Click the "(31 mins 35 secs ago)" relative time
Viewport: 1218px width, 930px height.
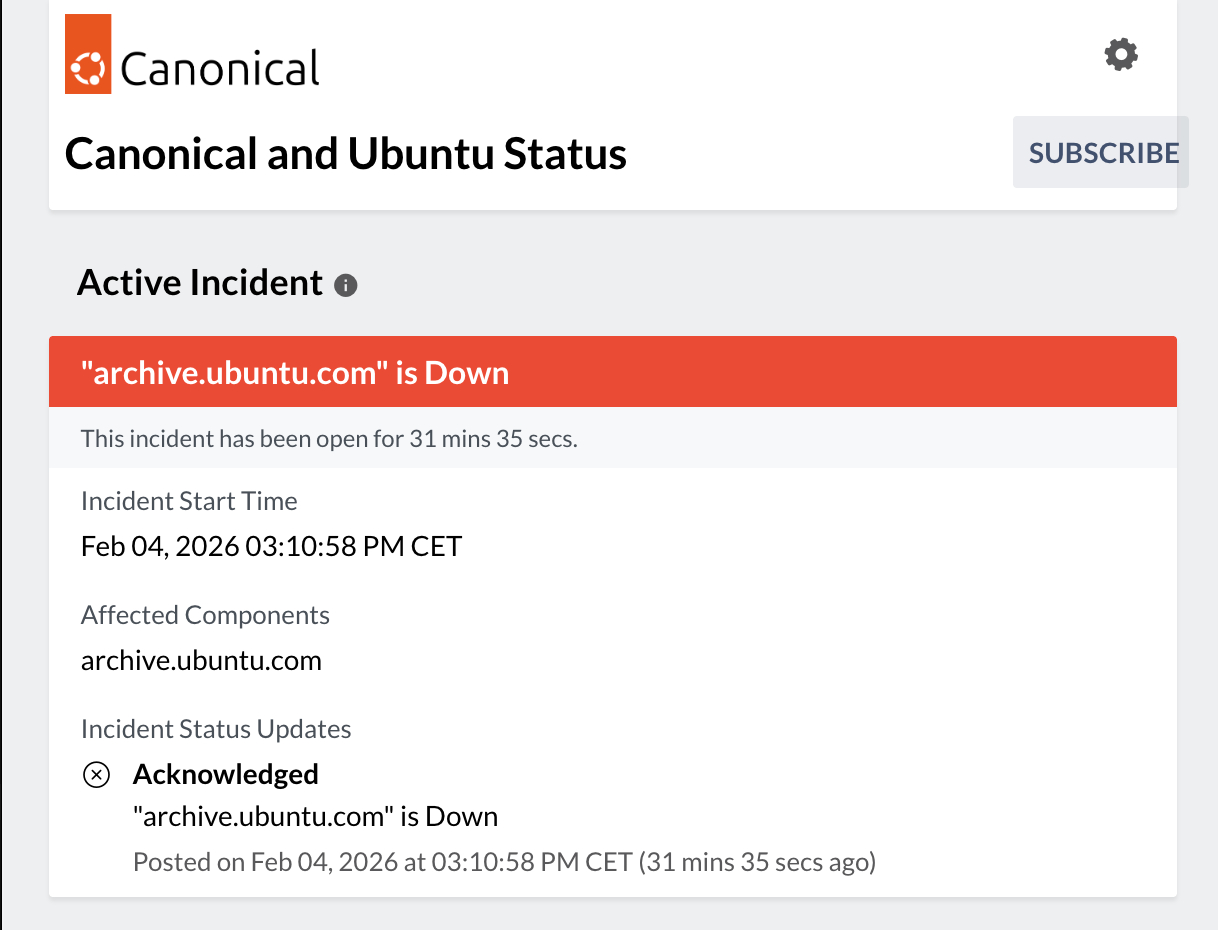pyautogui.click(x=757, y=861)
